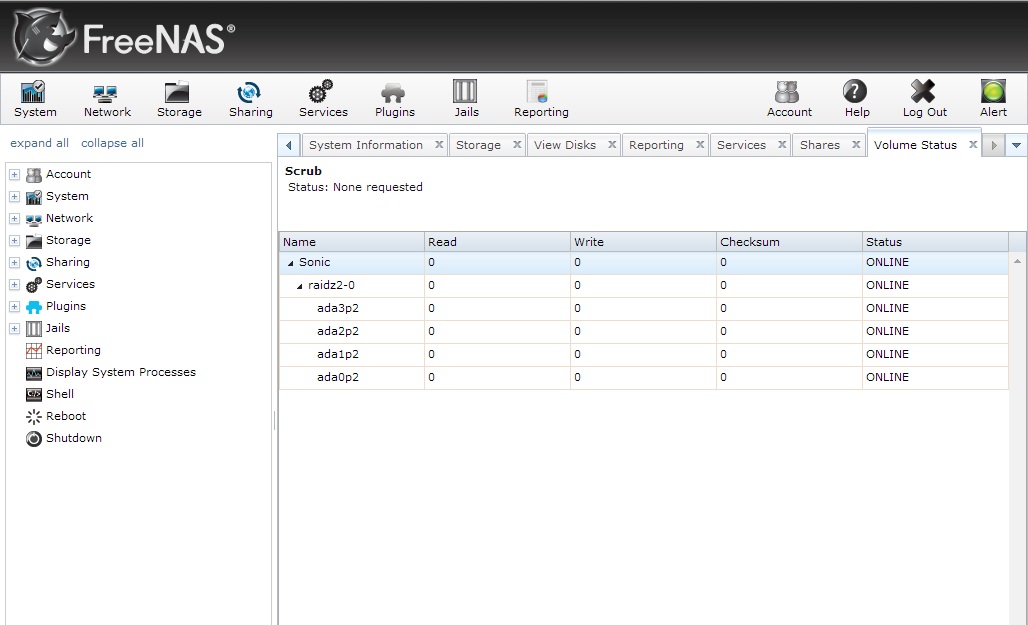The image size is (1028, 625).
Task: Select the ada3p2 disk row
Action: tap(644, 309)
